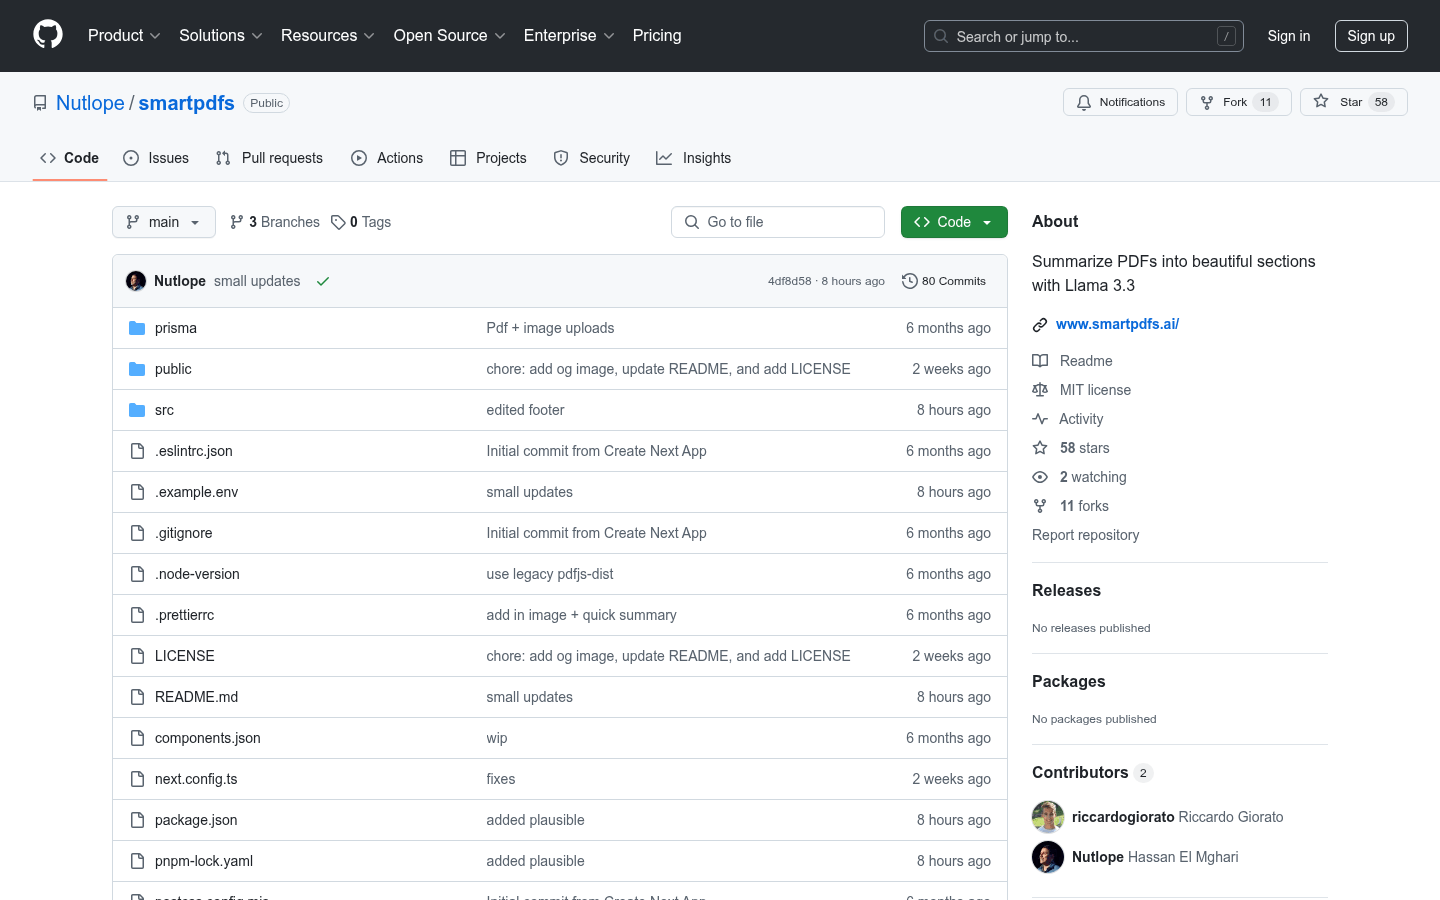The height and width of the screenshot is (900, 1440).
Task: Open riccardogiorato contributor avatar
Action: [x=1048, y=817]
